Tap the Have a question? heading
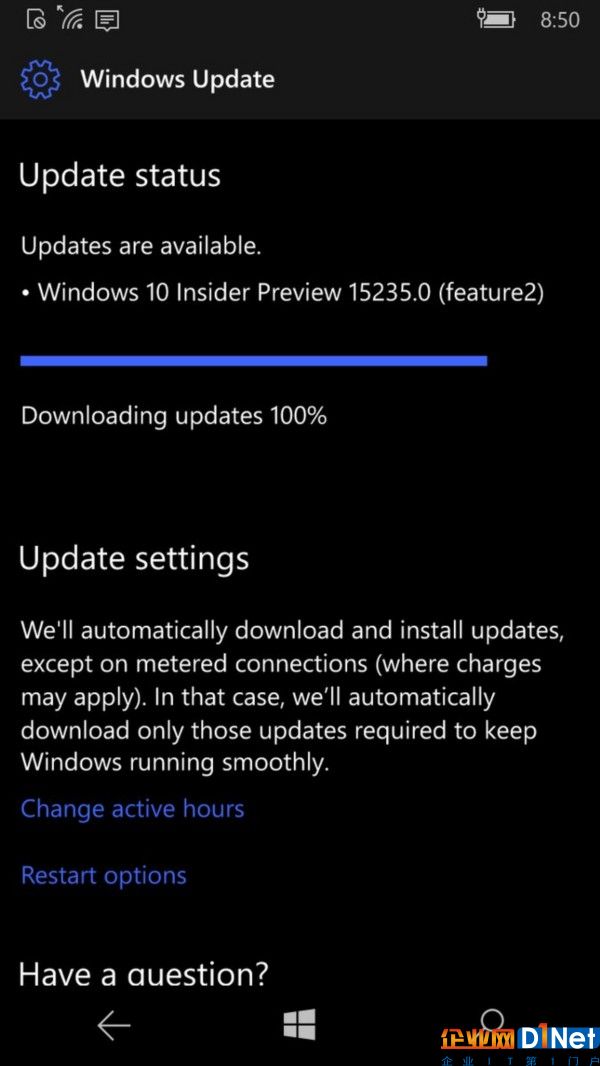600x1066 pixels. 143,974
